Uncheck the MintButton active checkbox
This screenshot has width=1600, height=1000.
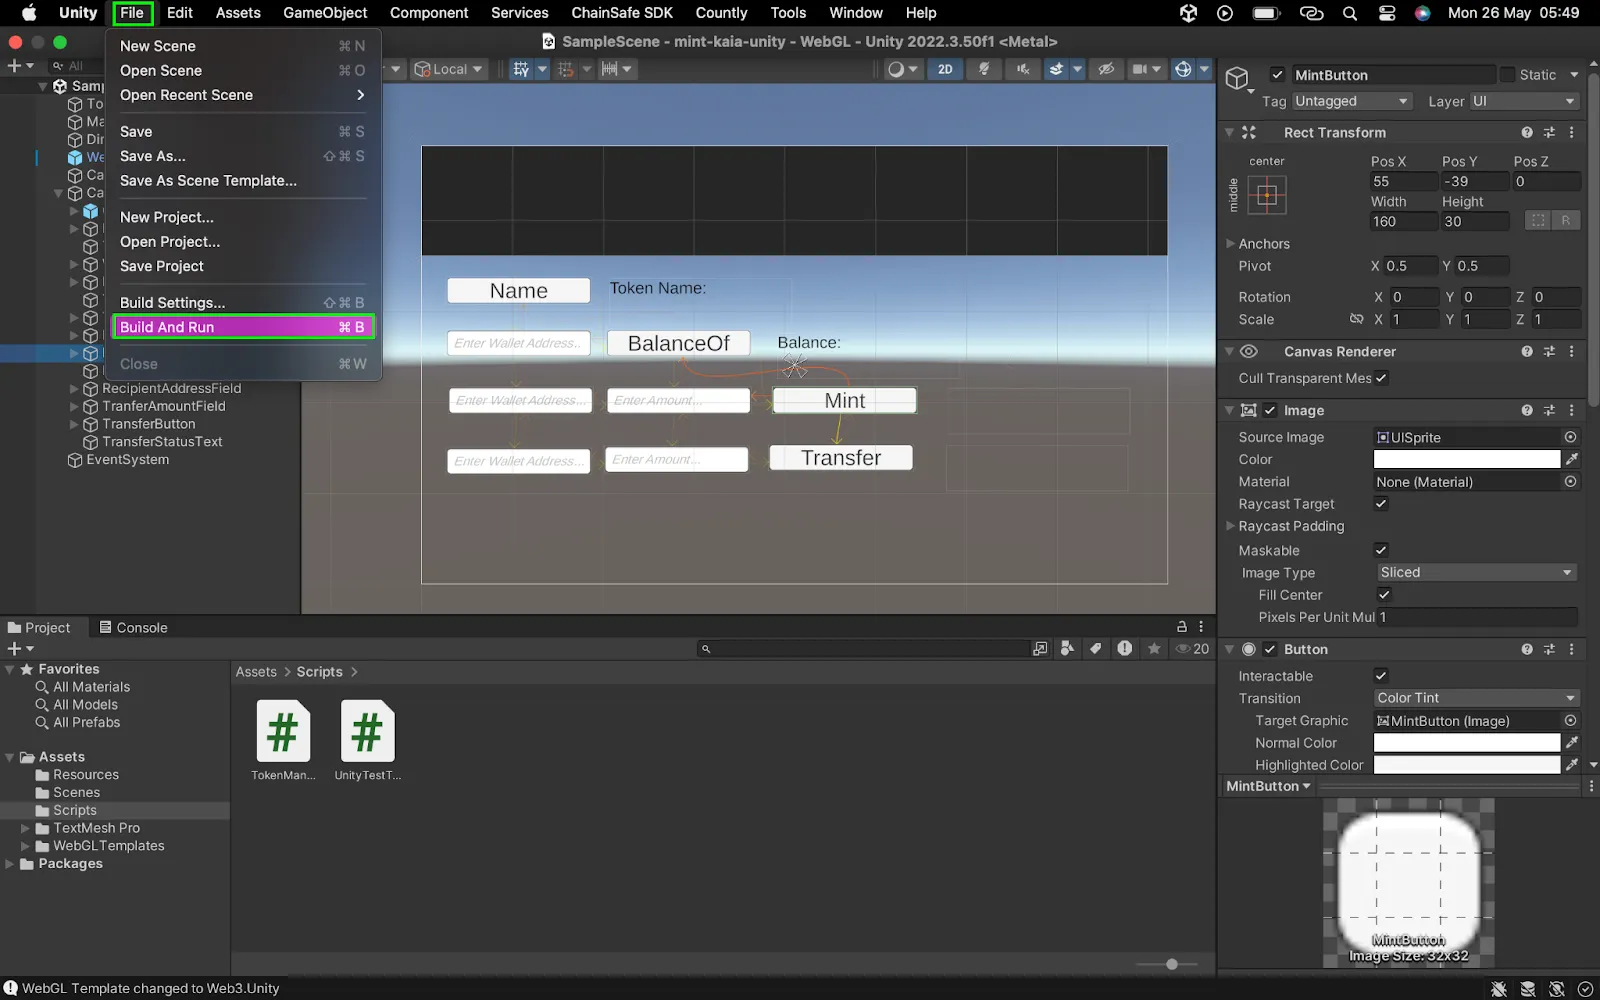click(x=1277, y=75)
